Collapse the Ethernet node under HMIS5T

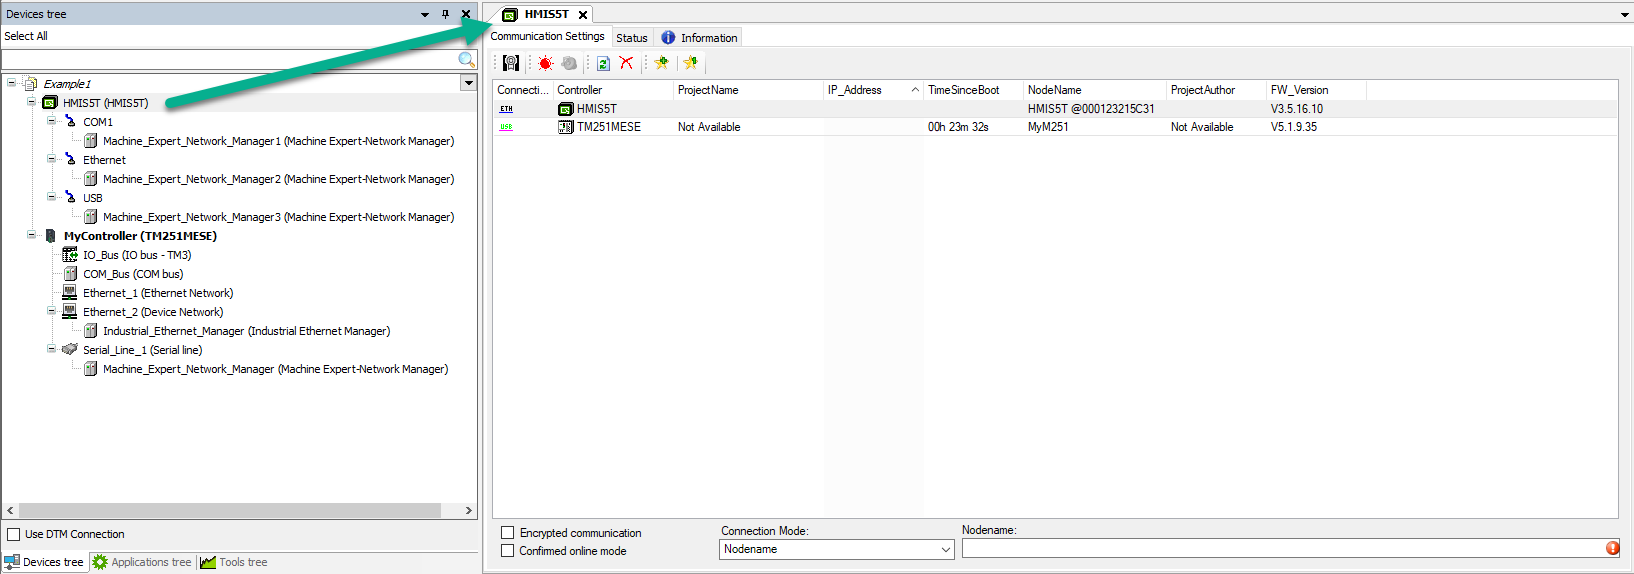pos(51,159)
